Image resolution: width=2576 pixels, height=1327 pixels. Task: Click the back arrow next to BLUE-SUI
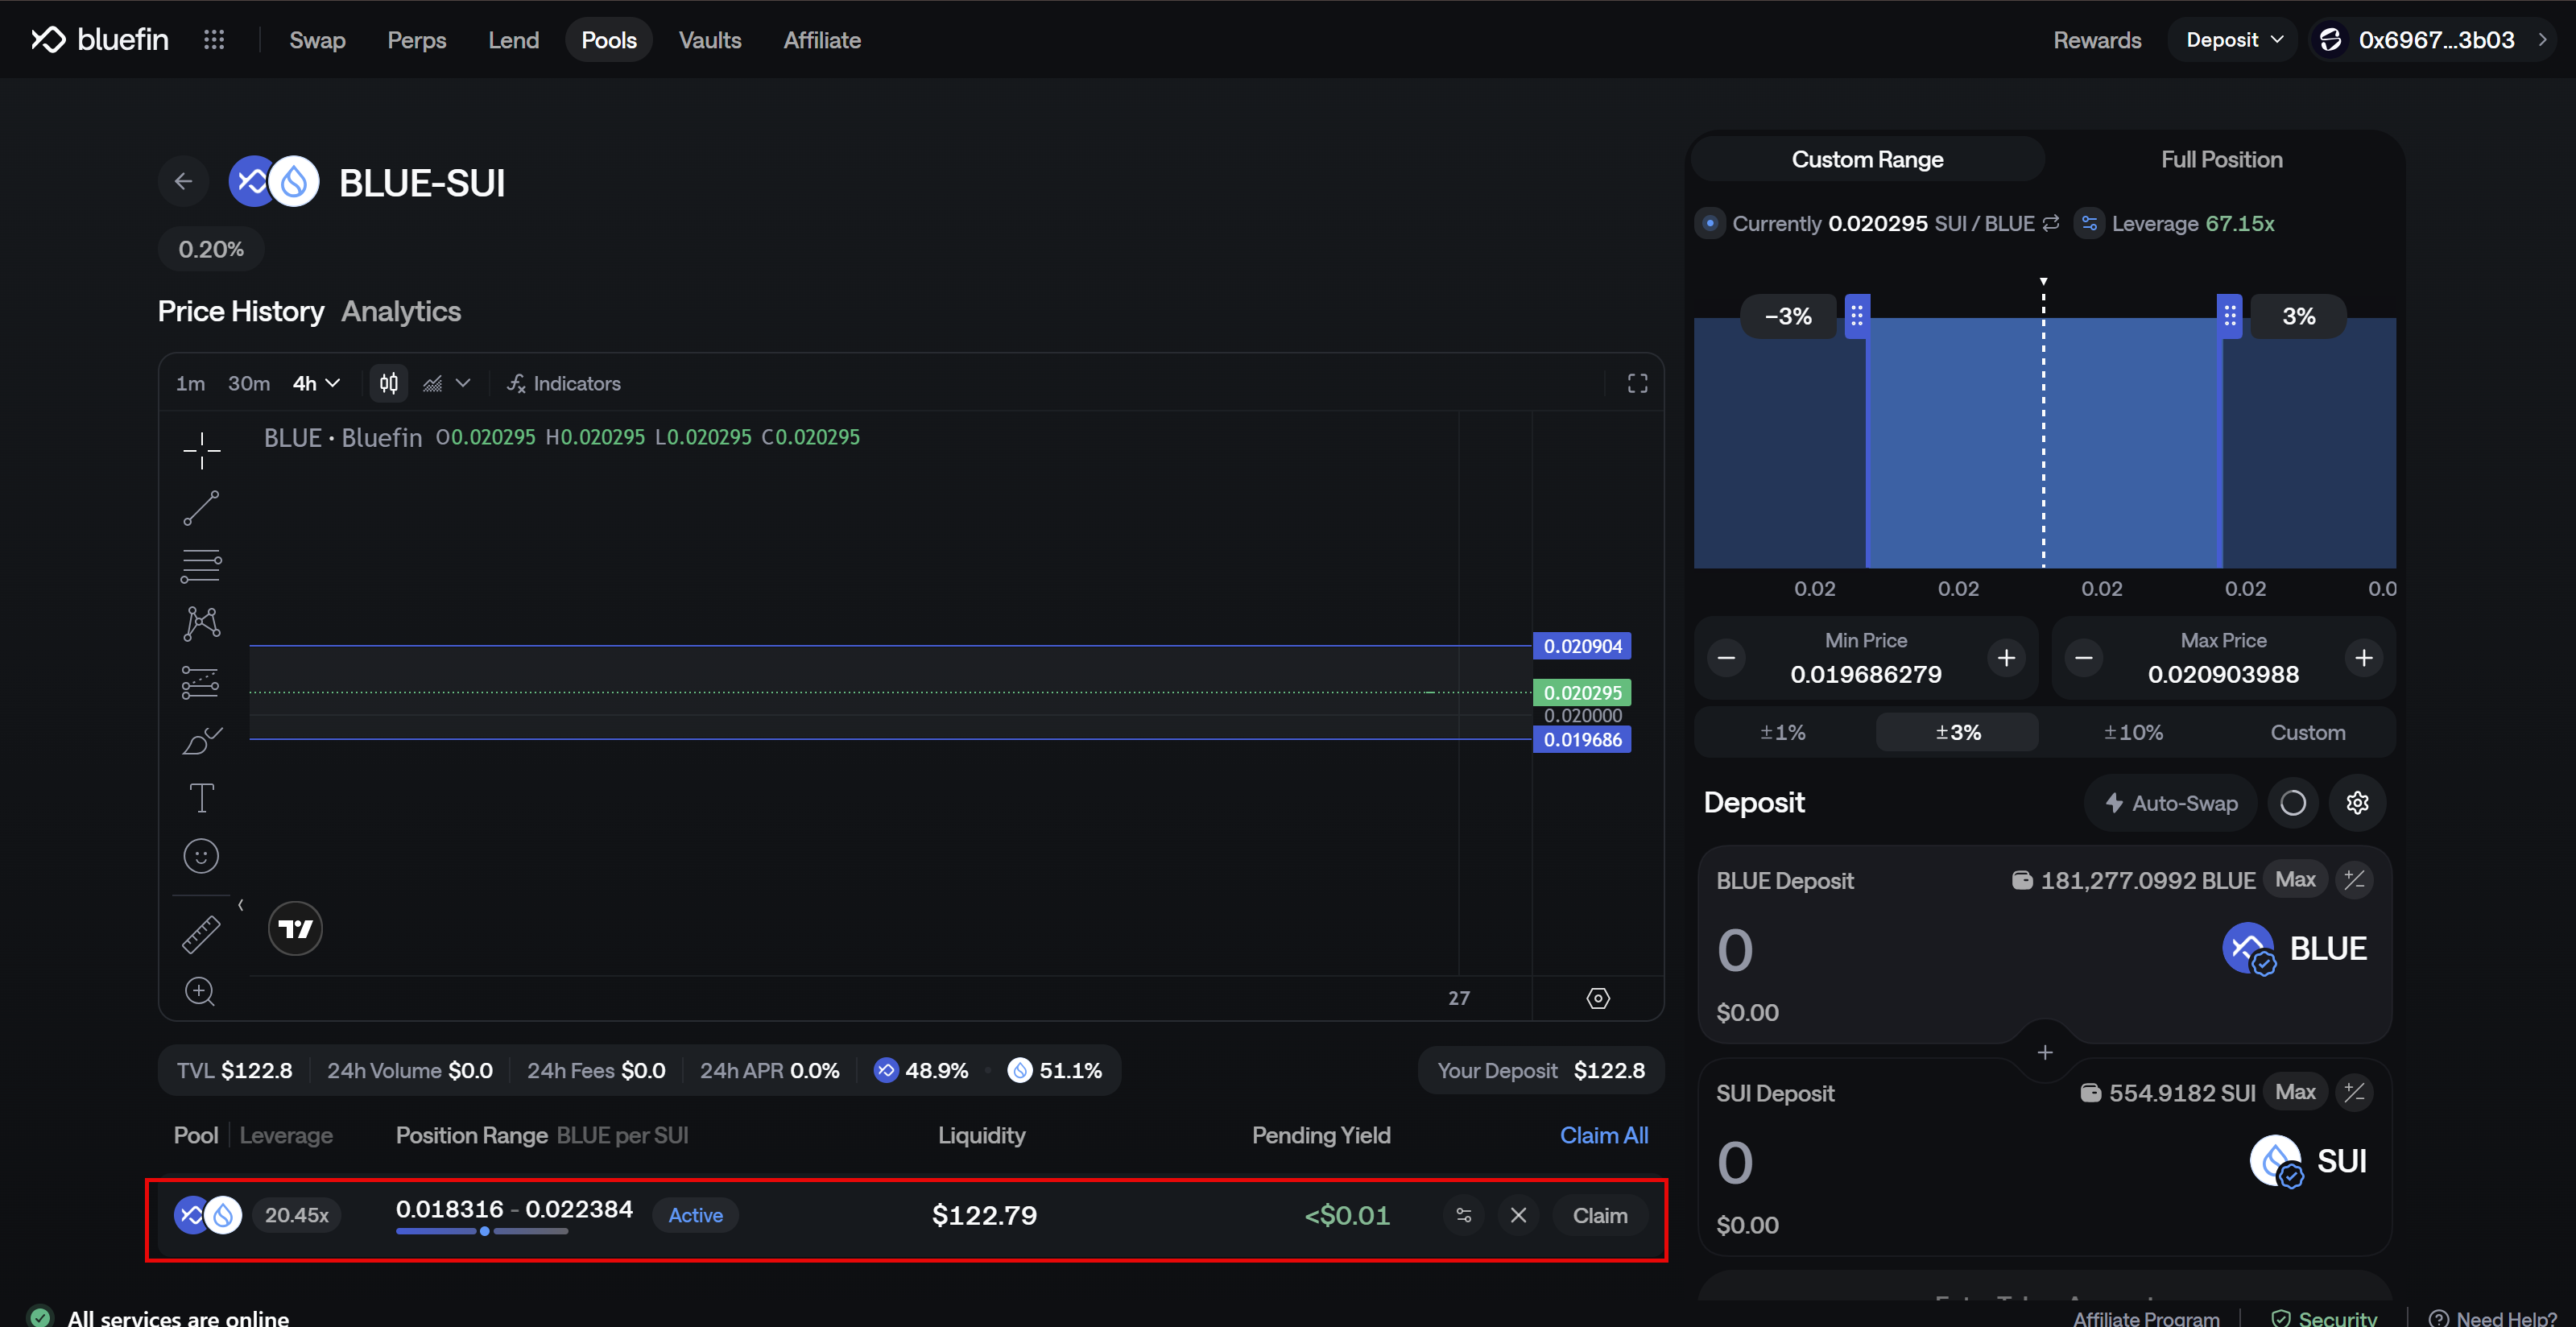[x=183, y=181]
